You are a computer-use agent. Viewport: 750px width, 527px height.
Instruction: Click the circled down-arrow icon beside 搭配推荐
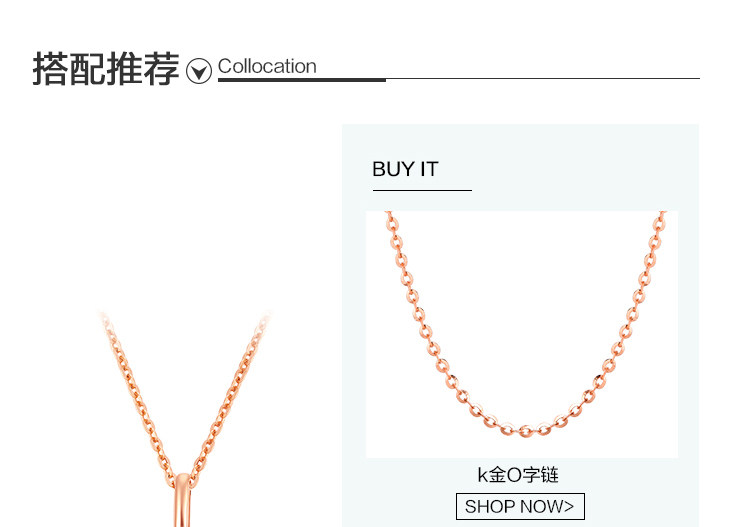pos(199,71)
